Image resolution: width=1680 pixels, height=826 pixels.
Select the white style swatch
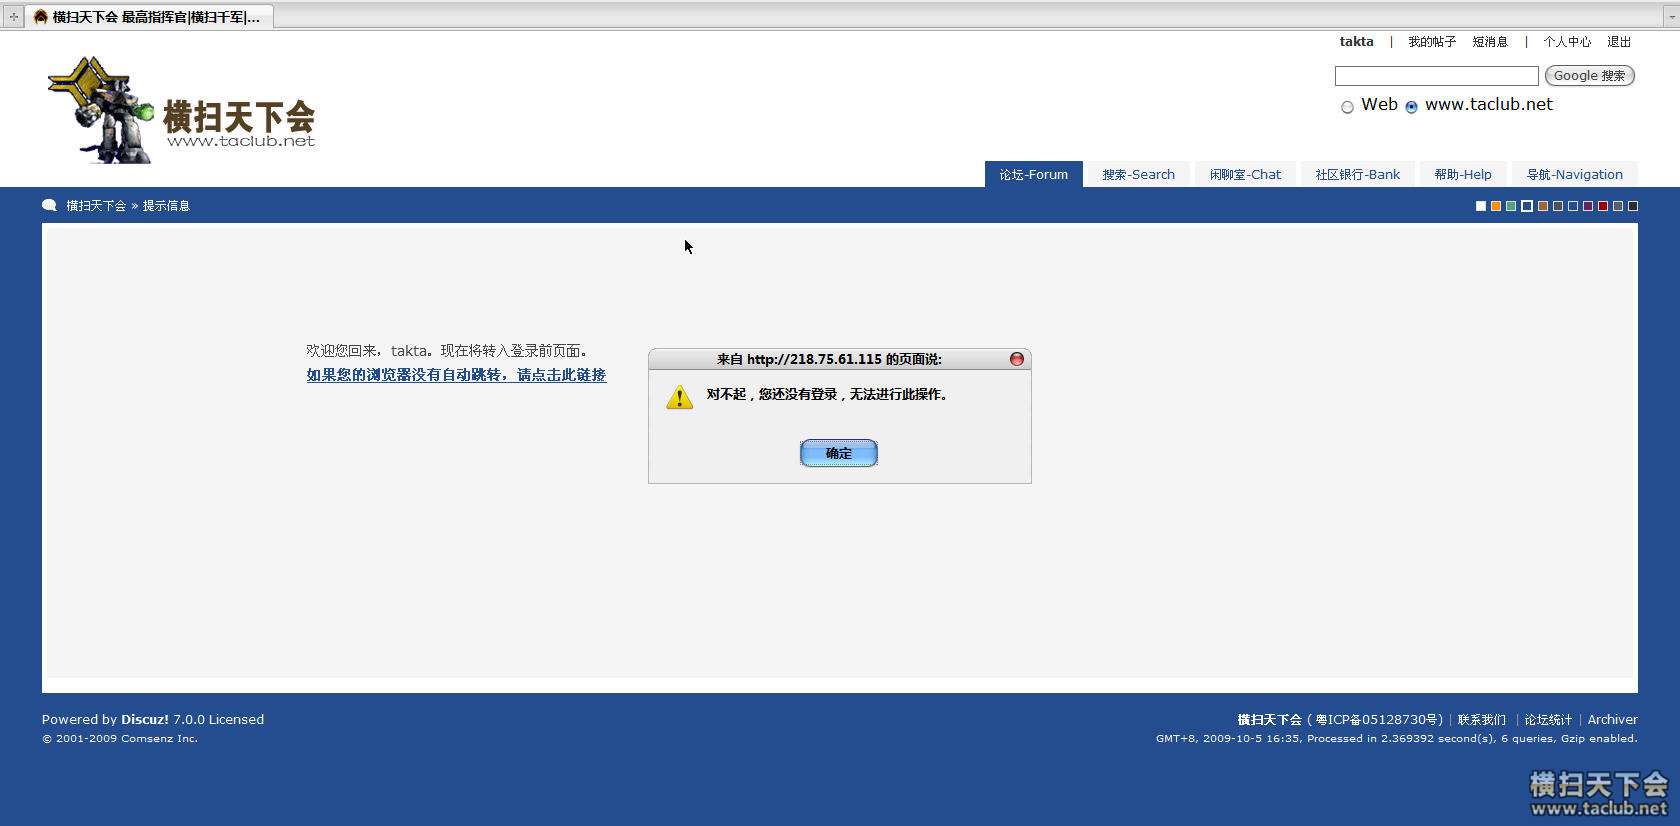tap(1481, 206)
